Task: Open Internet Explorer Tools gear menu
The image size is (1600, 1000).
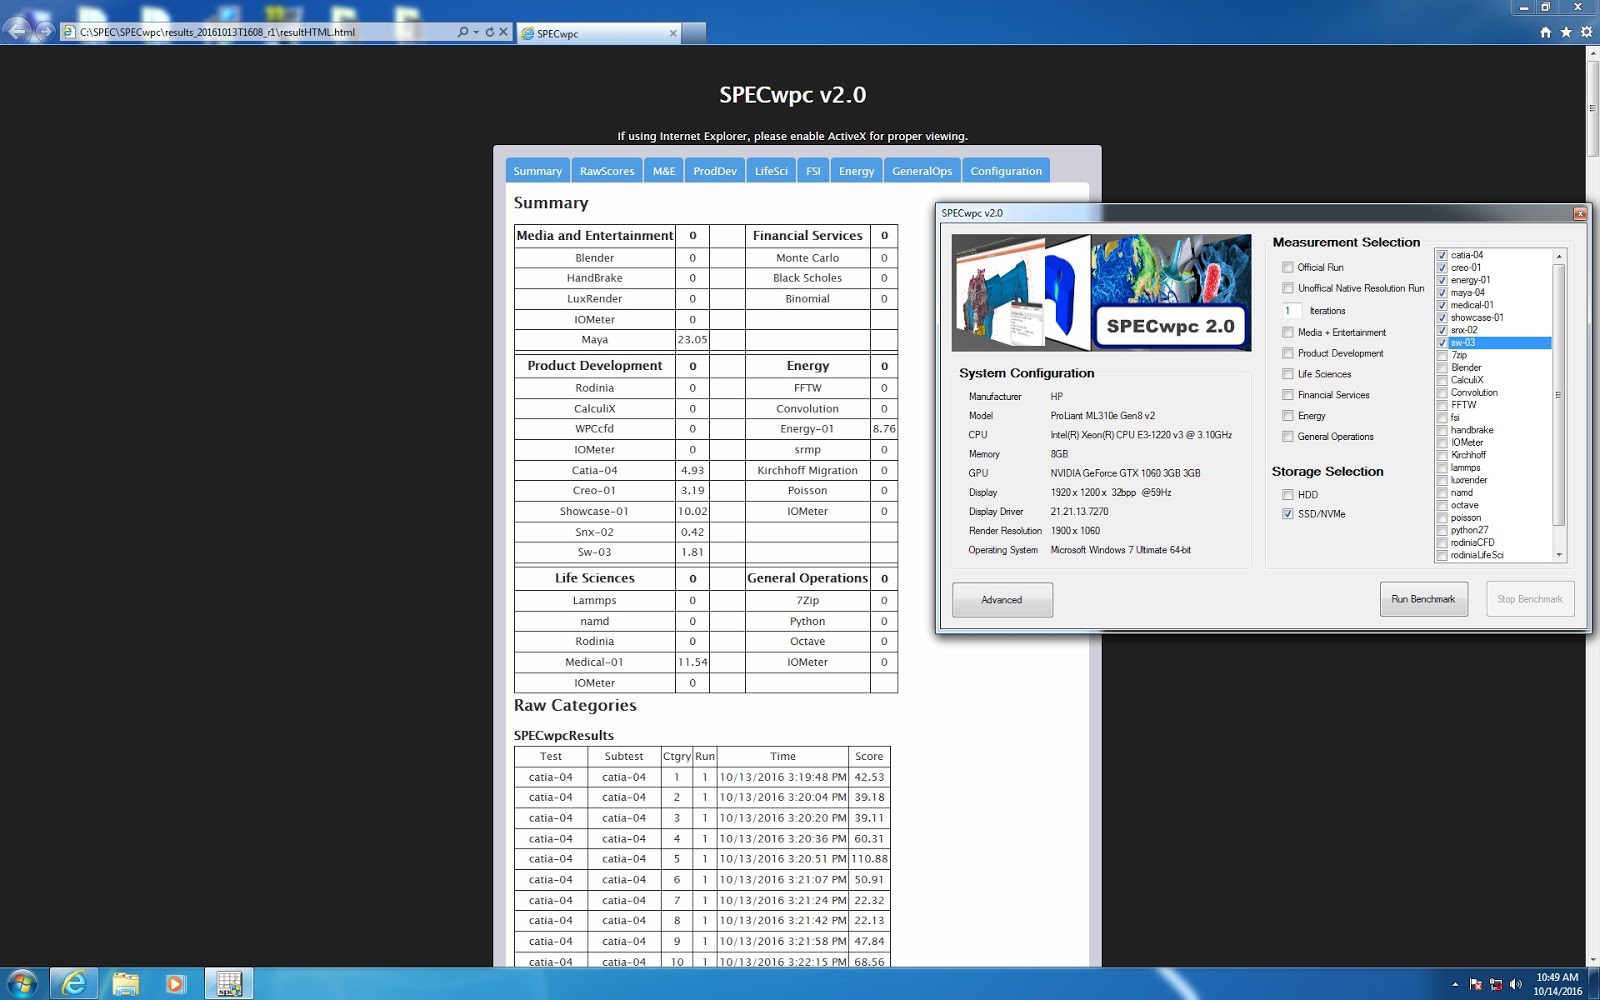Action: (1586, 32)
